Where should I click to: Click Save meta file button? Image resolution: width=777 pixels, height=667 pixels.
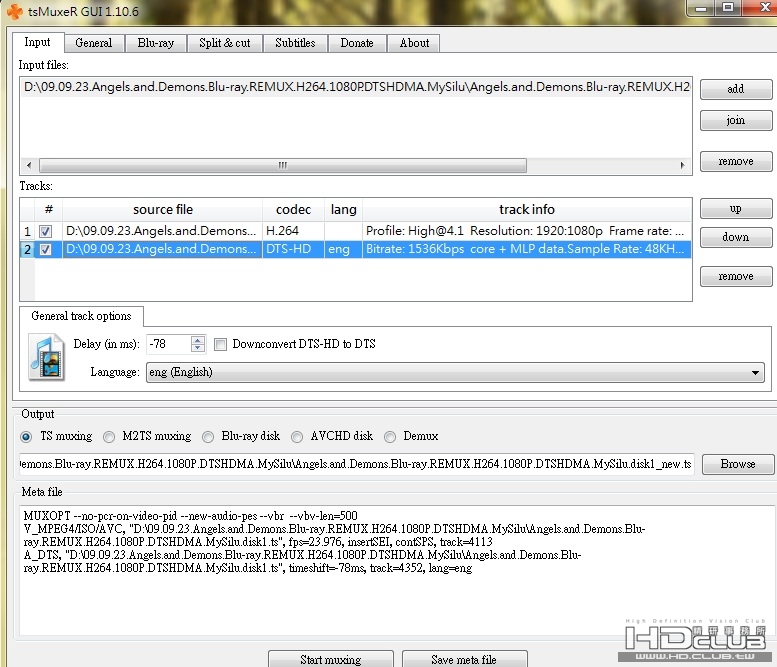click(x=464, y=660)
